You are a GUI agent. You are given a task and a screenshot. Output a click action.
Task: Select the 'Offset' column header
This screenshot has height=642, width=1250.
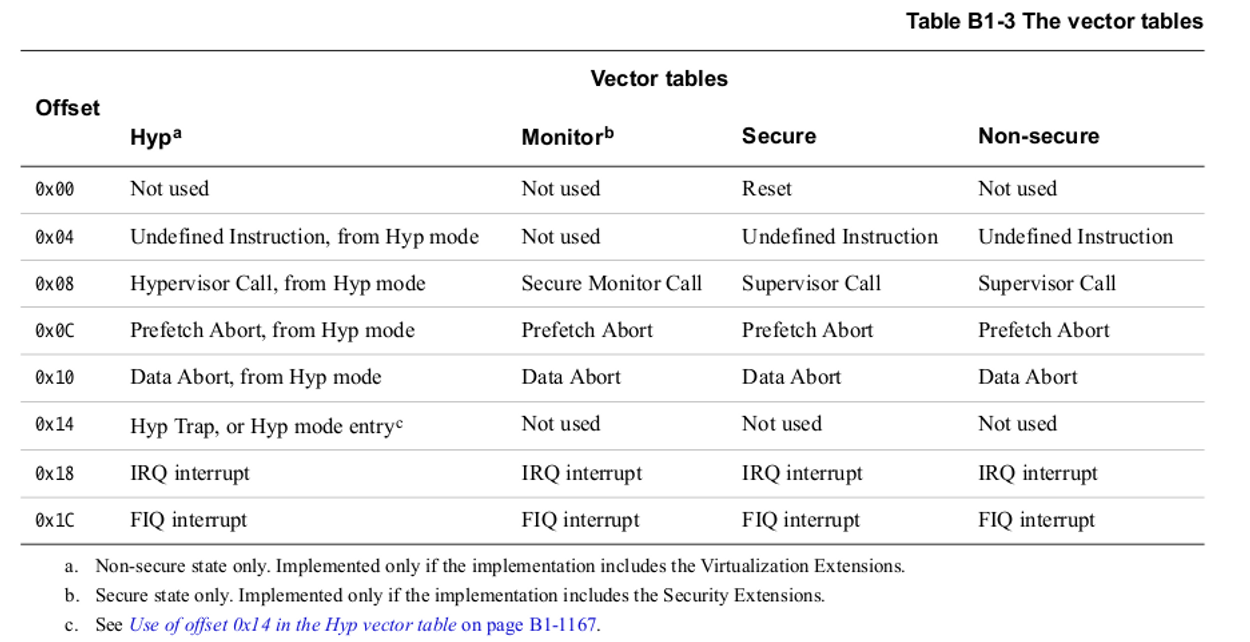click(68, 108)
